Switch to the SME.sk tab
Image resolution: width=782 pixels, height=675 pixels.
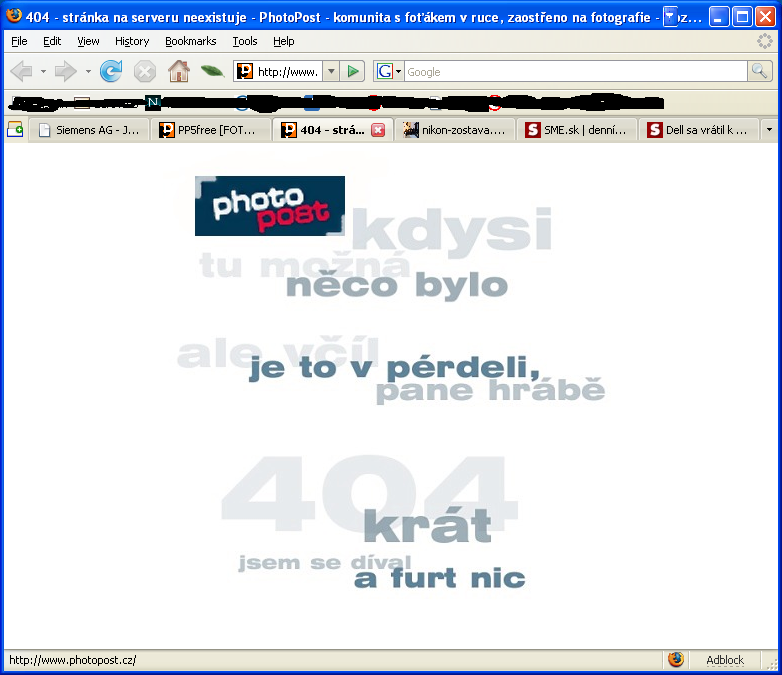click(577, 130)
